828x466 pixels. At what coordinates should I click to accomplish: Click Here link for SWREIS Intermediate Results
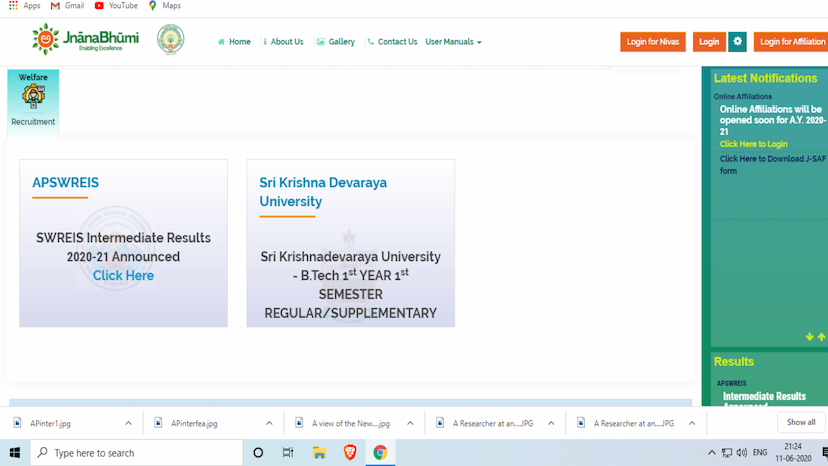(123, 275)
